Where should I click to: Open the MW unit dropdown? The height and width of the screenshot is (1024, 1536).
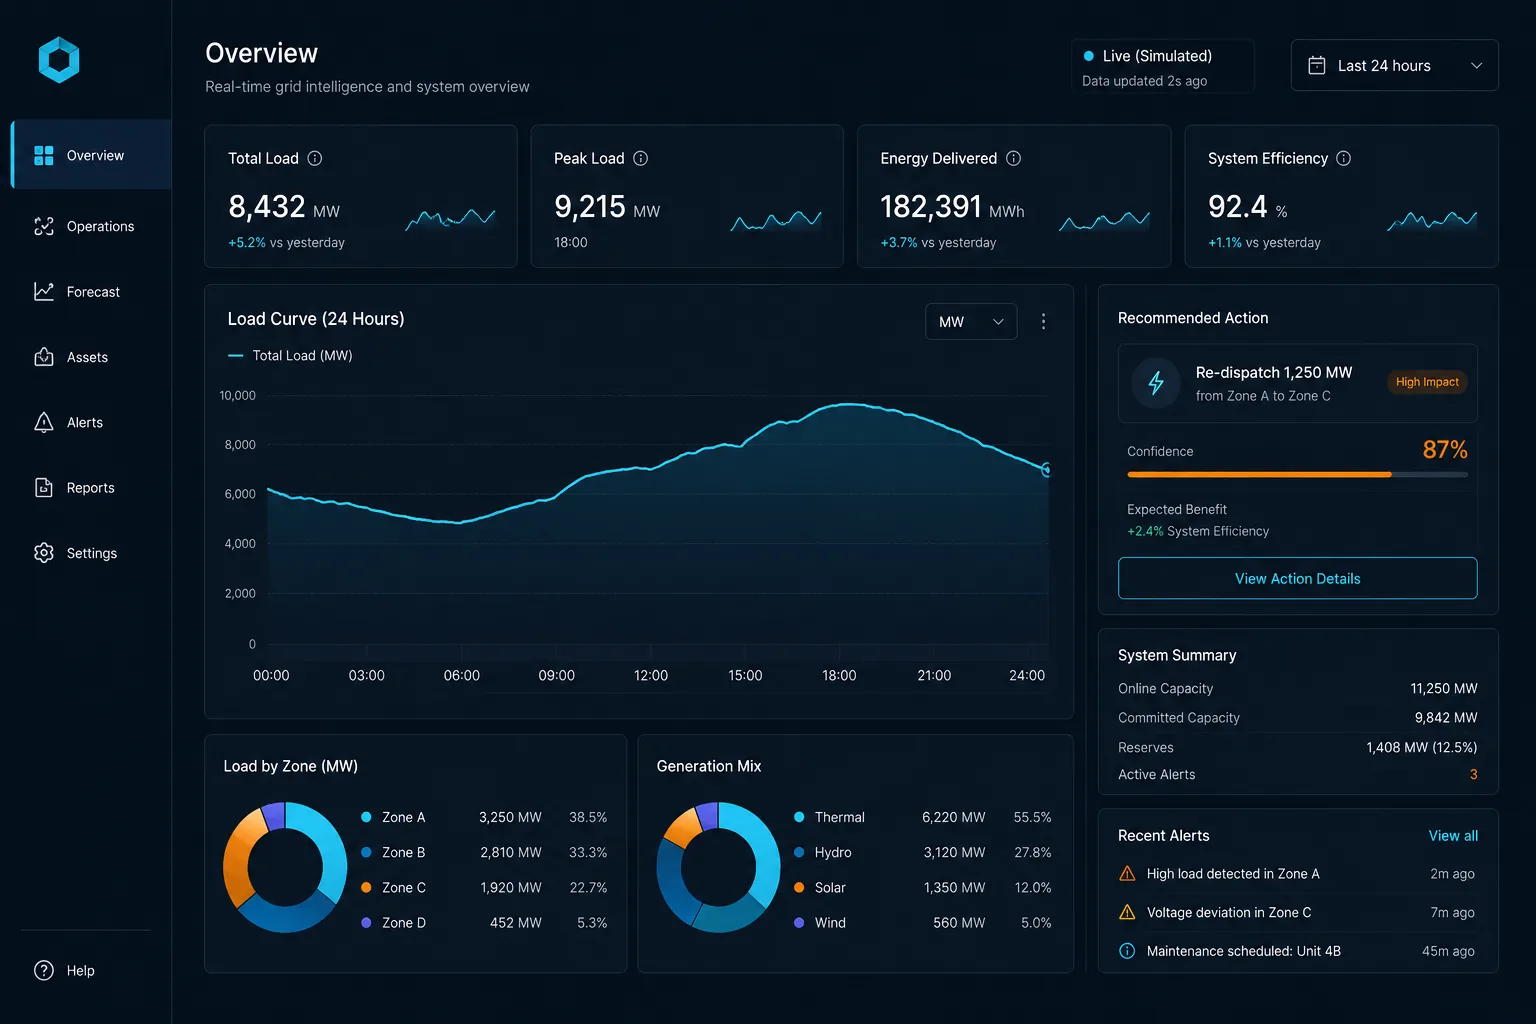tap(971, 321)
